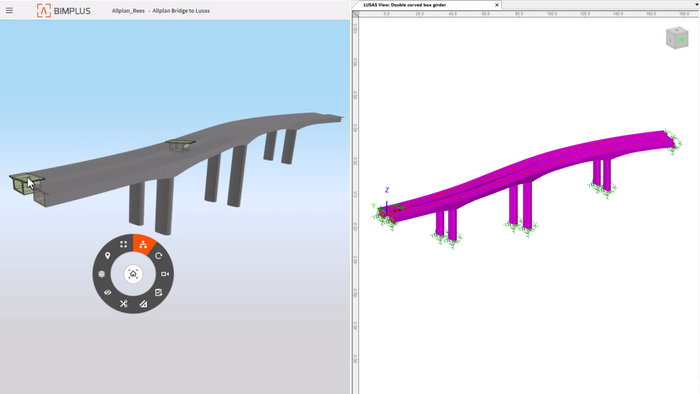Viewport: 700px width, 394px height.
Task: Select the highlighted green box girder section at bridge end
Action: pos(27,183)
